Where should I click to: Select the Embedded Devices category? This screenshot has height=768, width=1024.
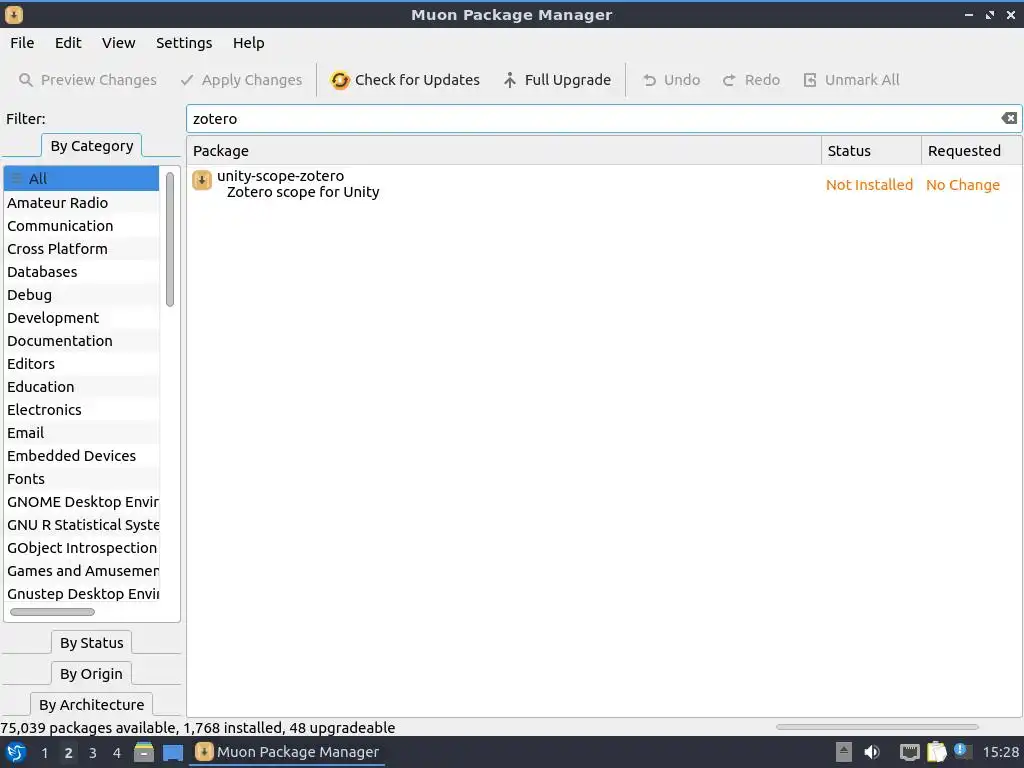click(82, 456)
